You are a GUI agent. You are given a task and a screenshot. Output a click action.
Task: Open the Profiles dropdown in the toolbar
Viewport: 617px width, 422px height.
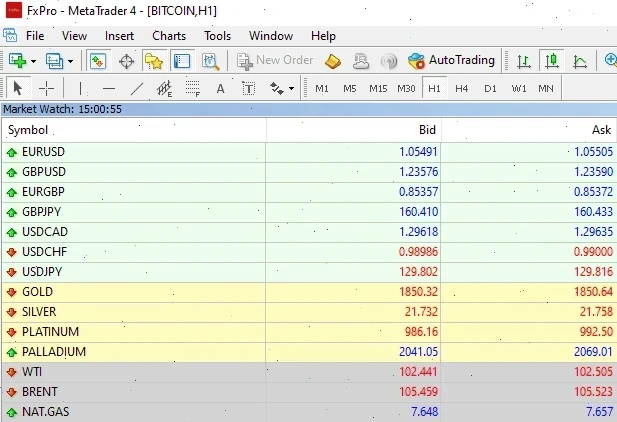pos(57,61)
